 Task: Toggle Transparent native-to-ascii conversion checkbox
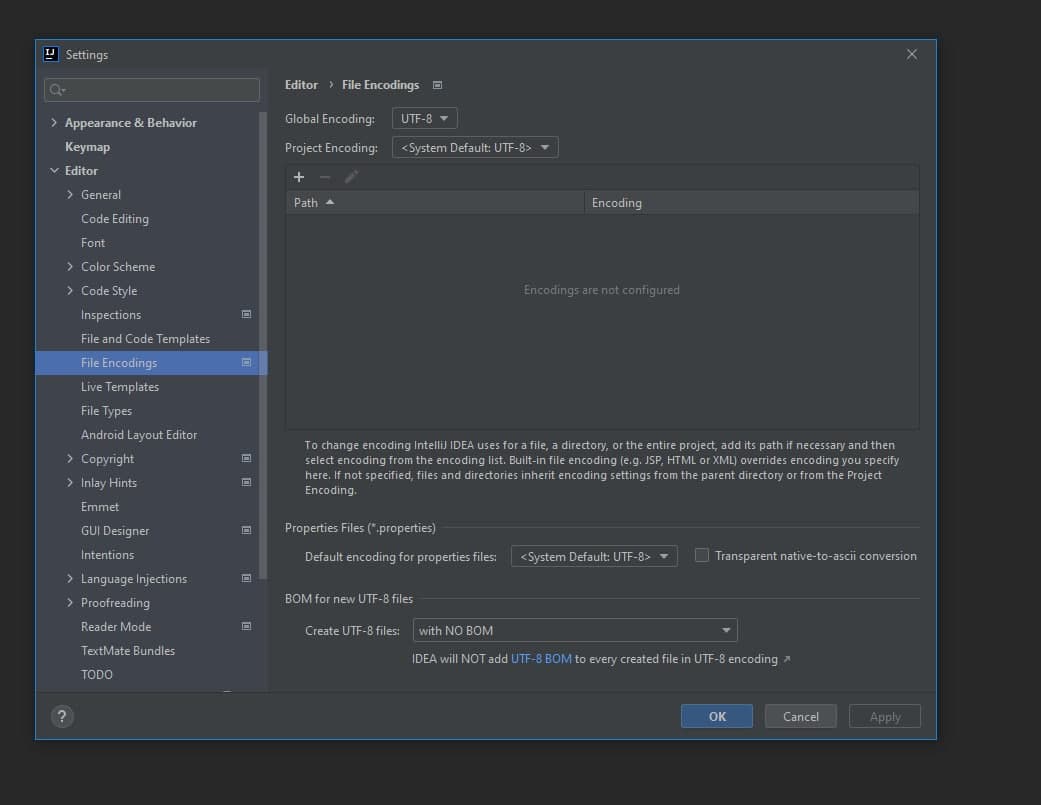702,555
